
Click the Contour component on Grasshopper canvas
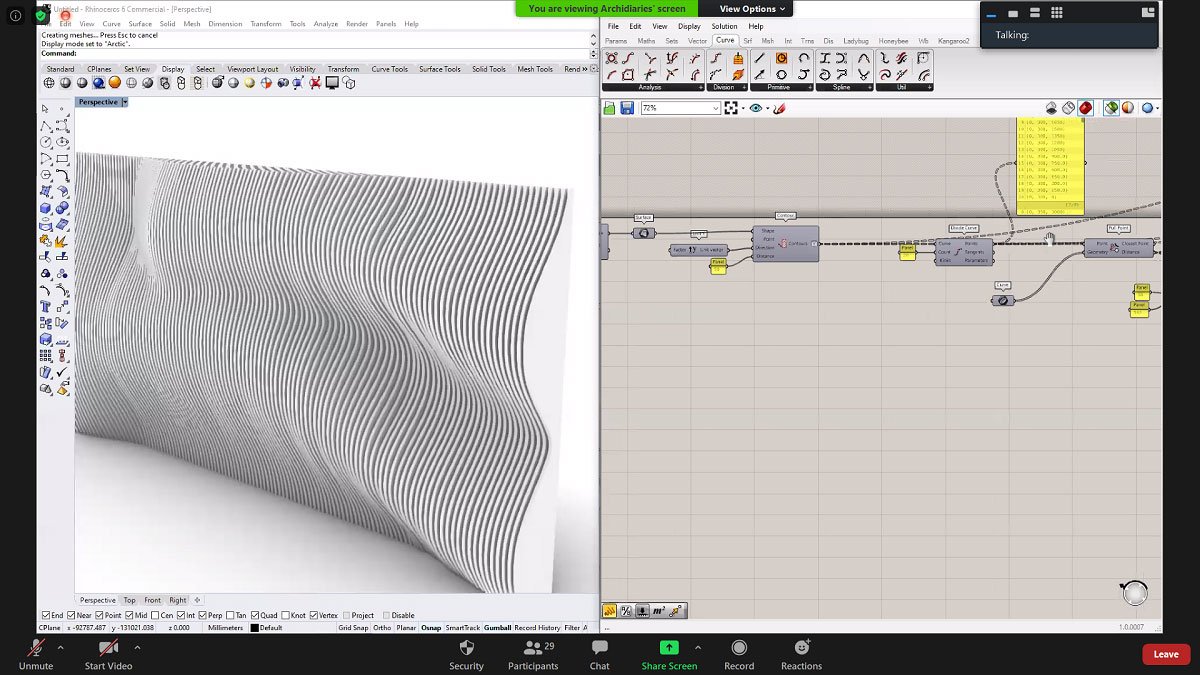pos(785,243)
